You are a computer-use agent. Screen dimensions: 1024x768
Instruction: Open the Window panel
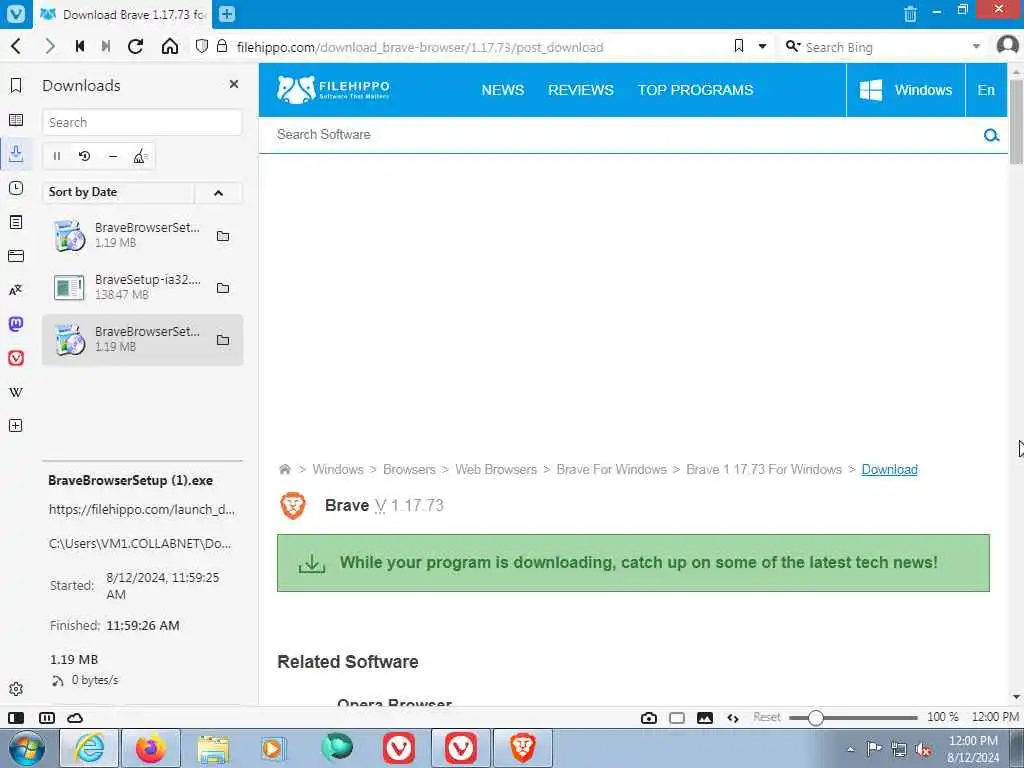[16, 256]
